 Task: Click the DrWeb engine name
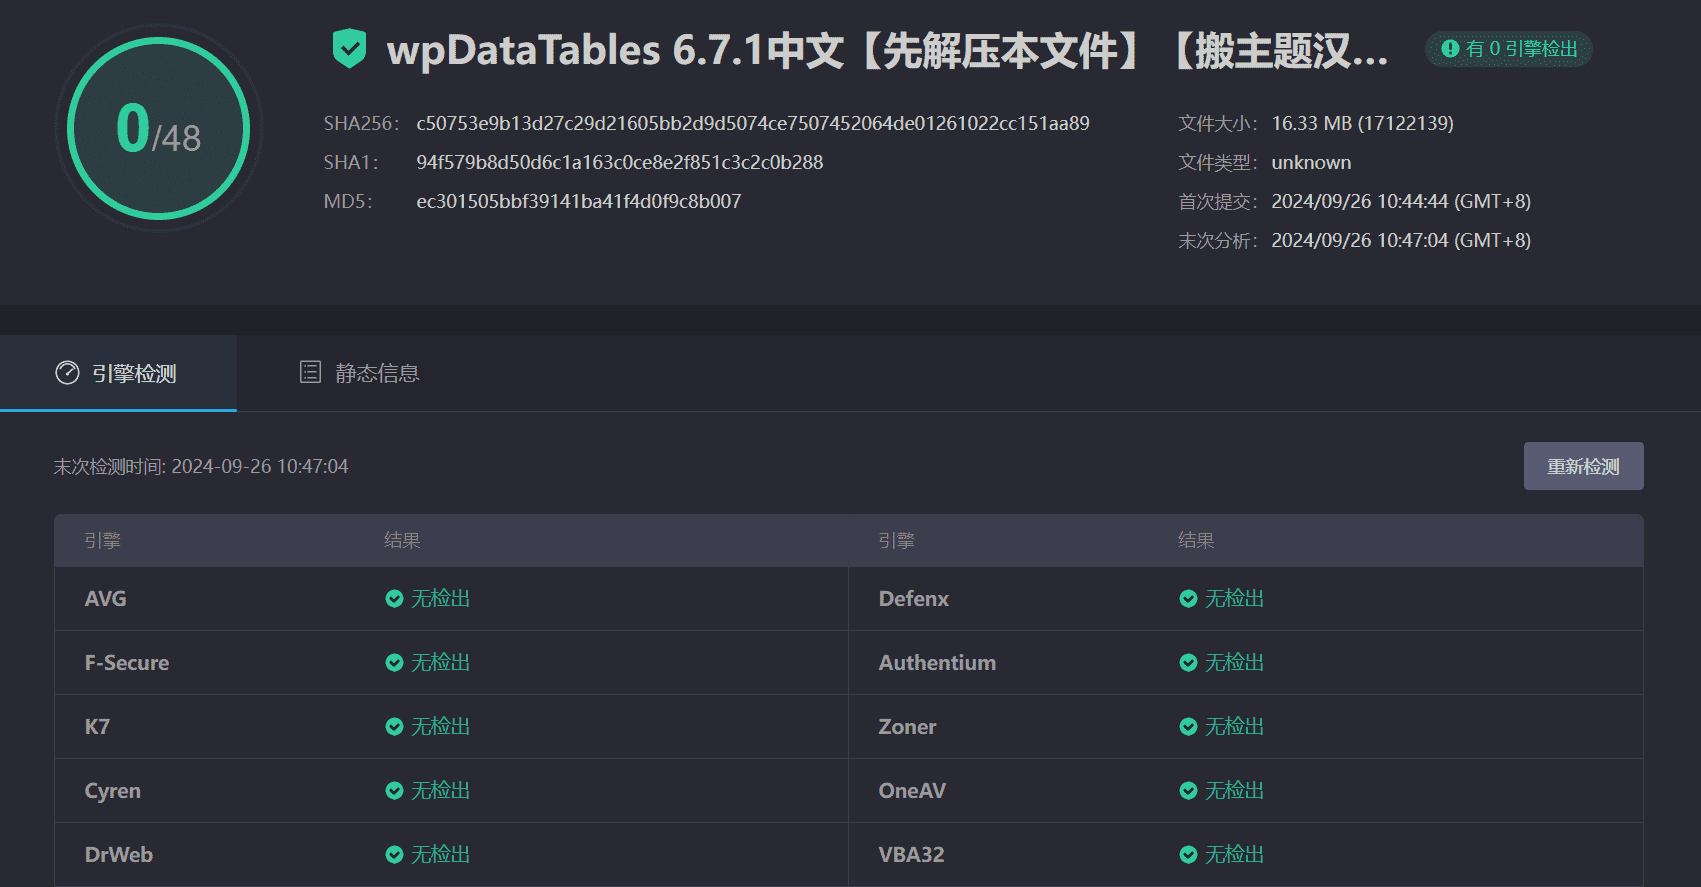(119, 854)
